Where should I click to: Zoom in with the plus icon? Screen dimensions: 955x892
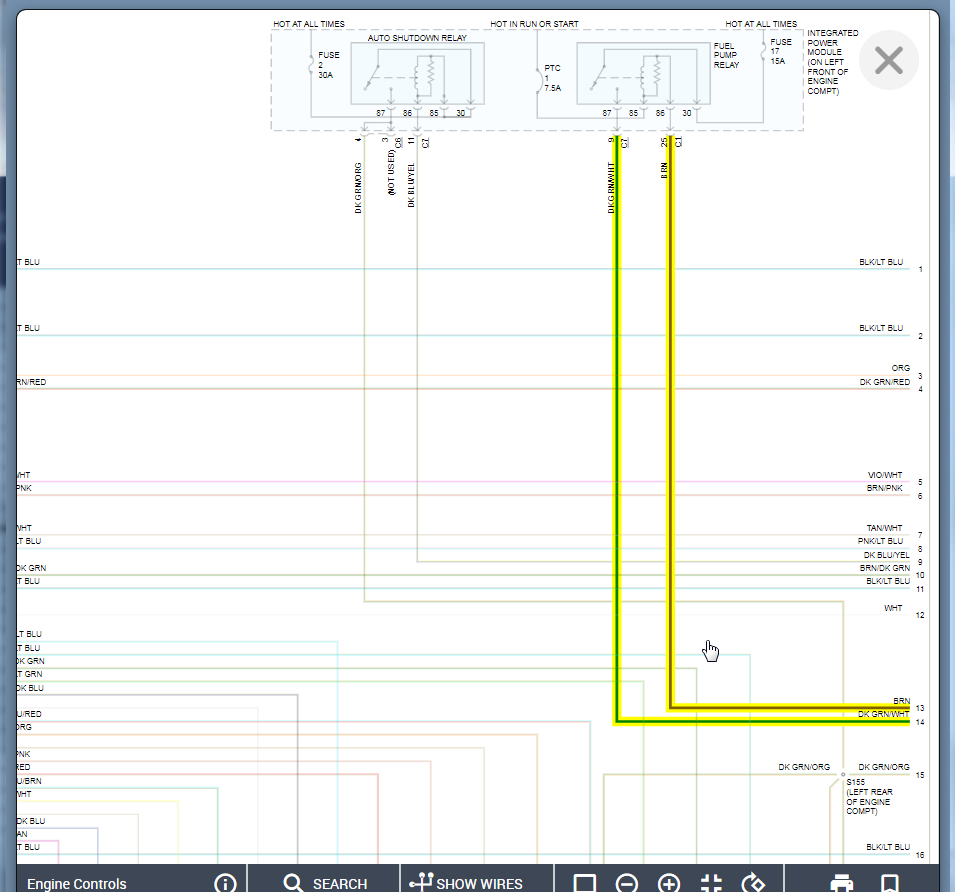pos(669,883)
